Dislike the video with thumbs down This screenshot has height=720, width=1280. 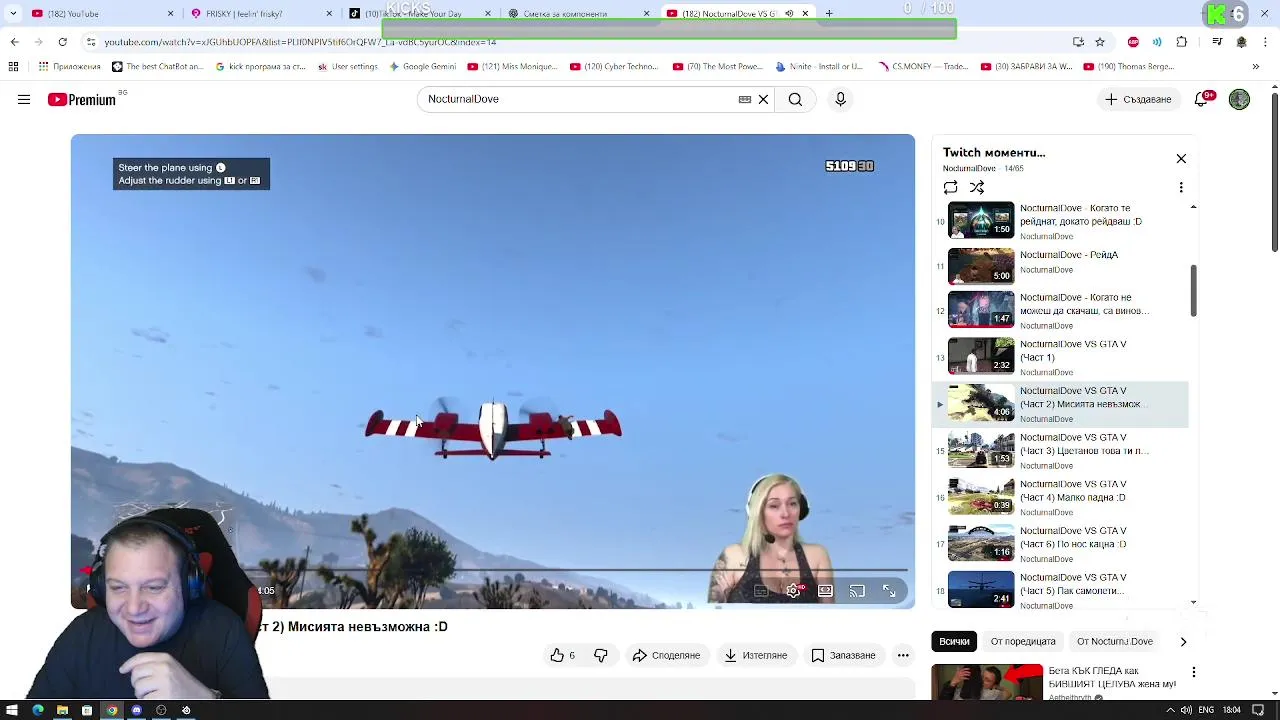click(x=601, y=655)
